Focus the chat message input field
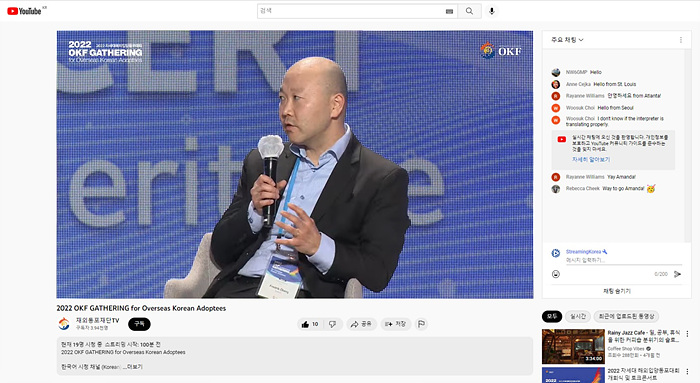The height and width of the screenshot is (383, 700). tap(624, 260)
